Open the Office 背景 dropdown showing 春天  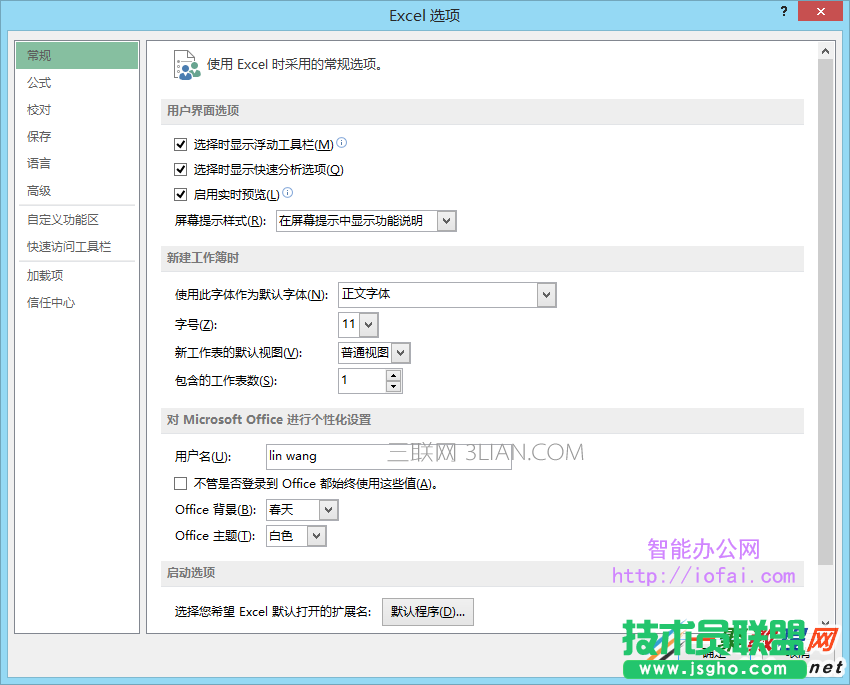tap(330, 509)
